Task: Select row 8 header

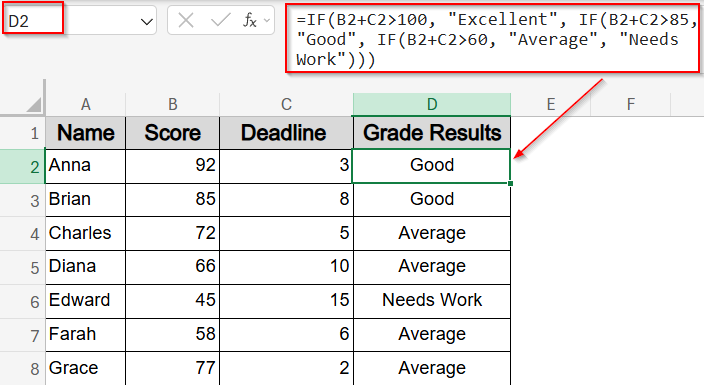Action: click(x=22, y=368)
